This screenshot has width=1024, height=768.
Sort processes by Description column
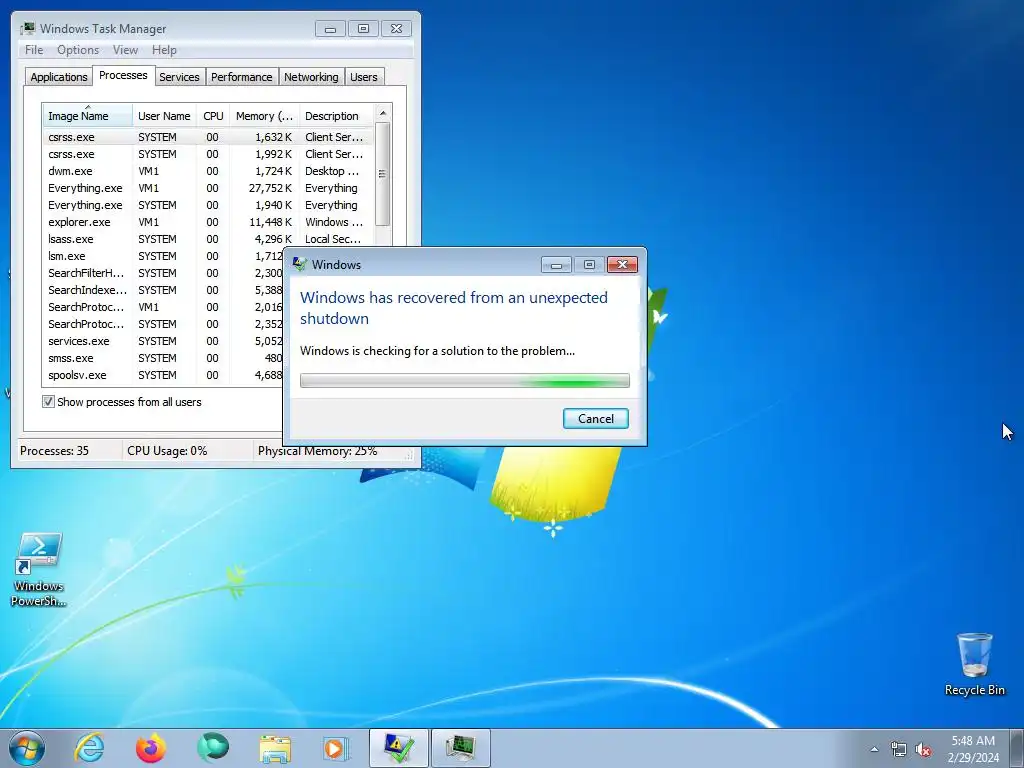point(336,116)
